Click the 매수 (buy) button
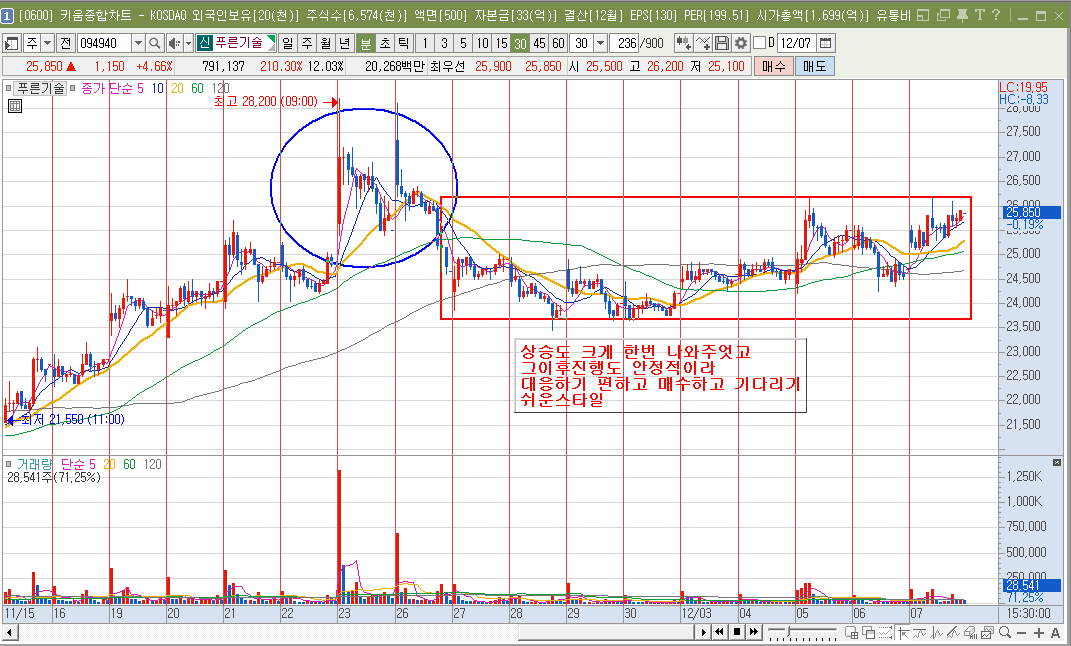1071x646 pixels. [x=773, y=66]
